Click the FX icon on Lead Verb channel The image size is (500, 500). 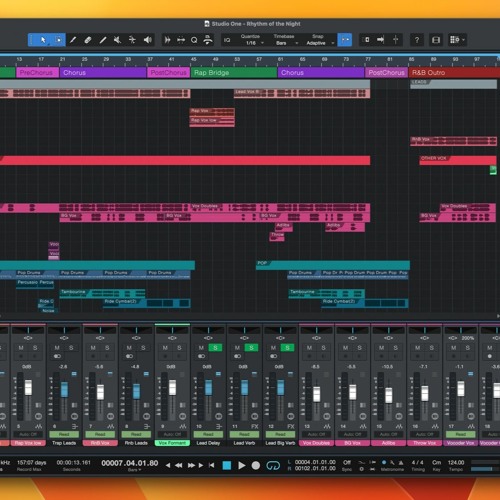tap(255, 426)
